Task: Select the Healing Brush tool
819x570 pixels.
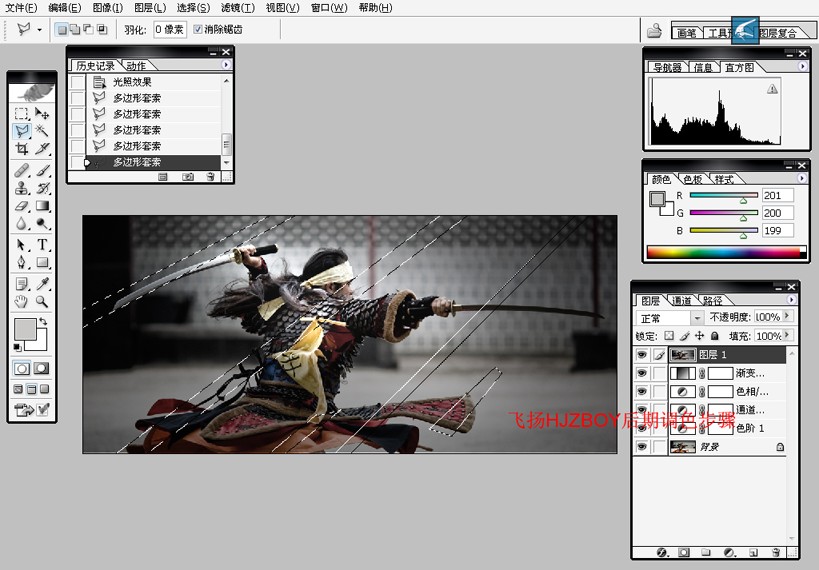Action: tap(21, 170)
